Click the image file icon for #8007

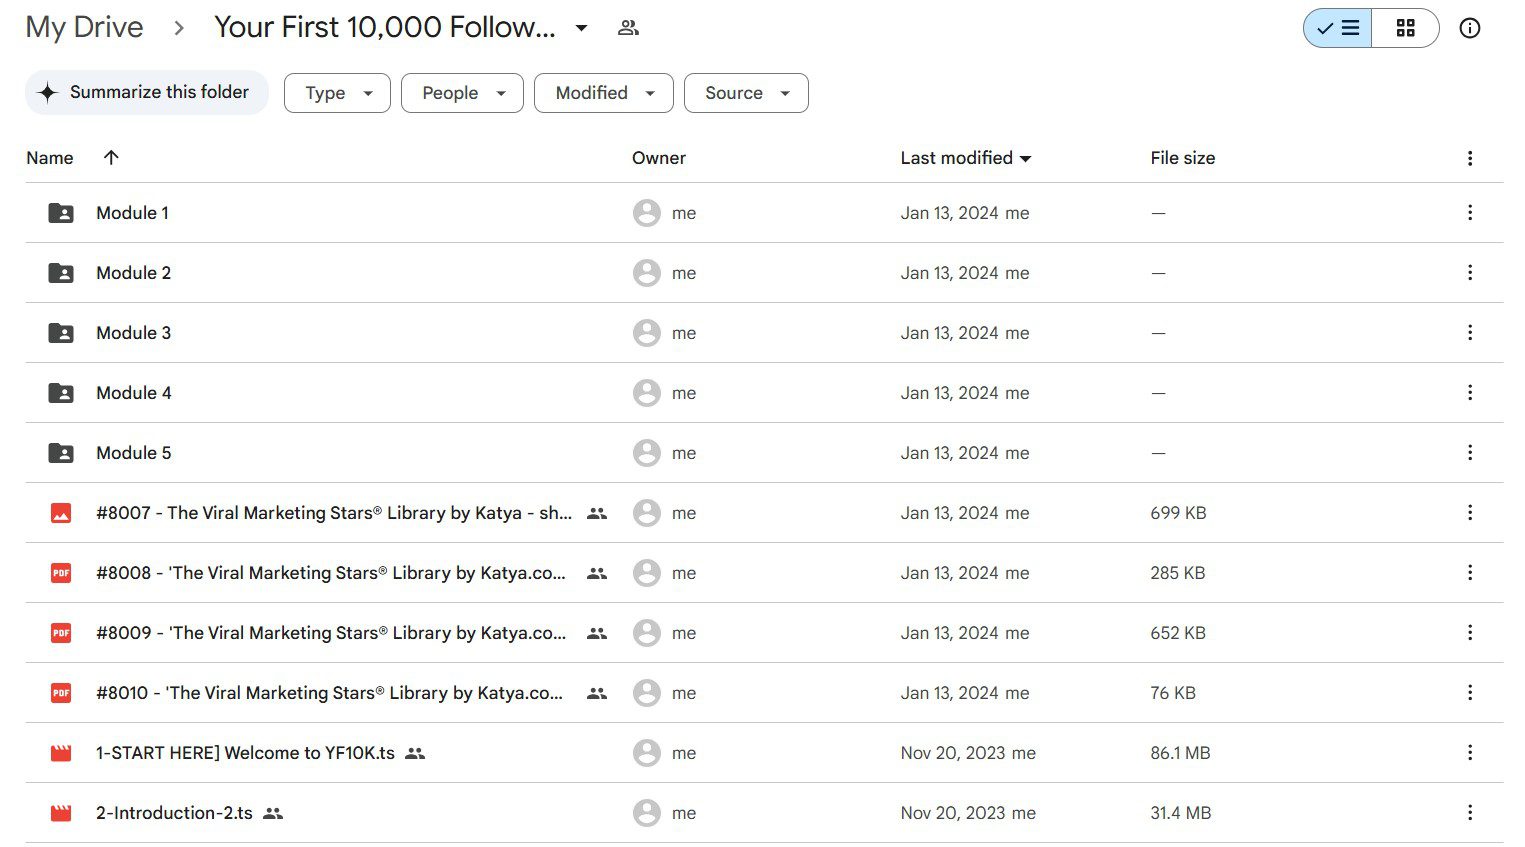(61, 513)
